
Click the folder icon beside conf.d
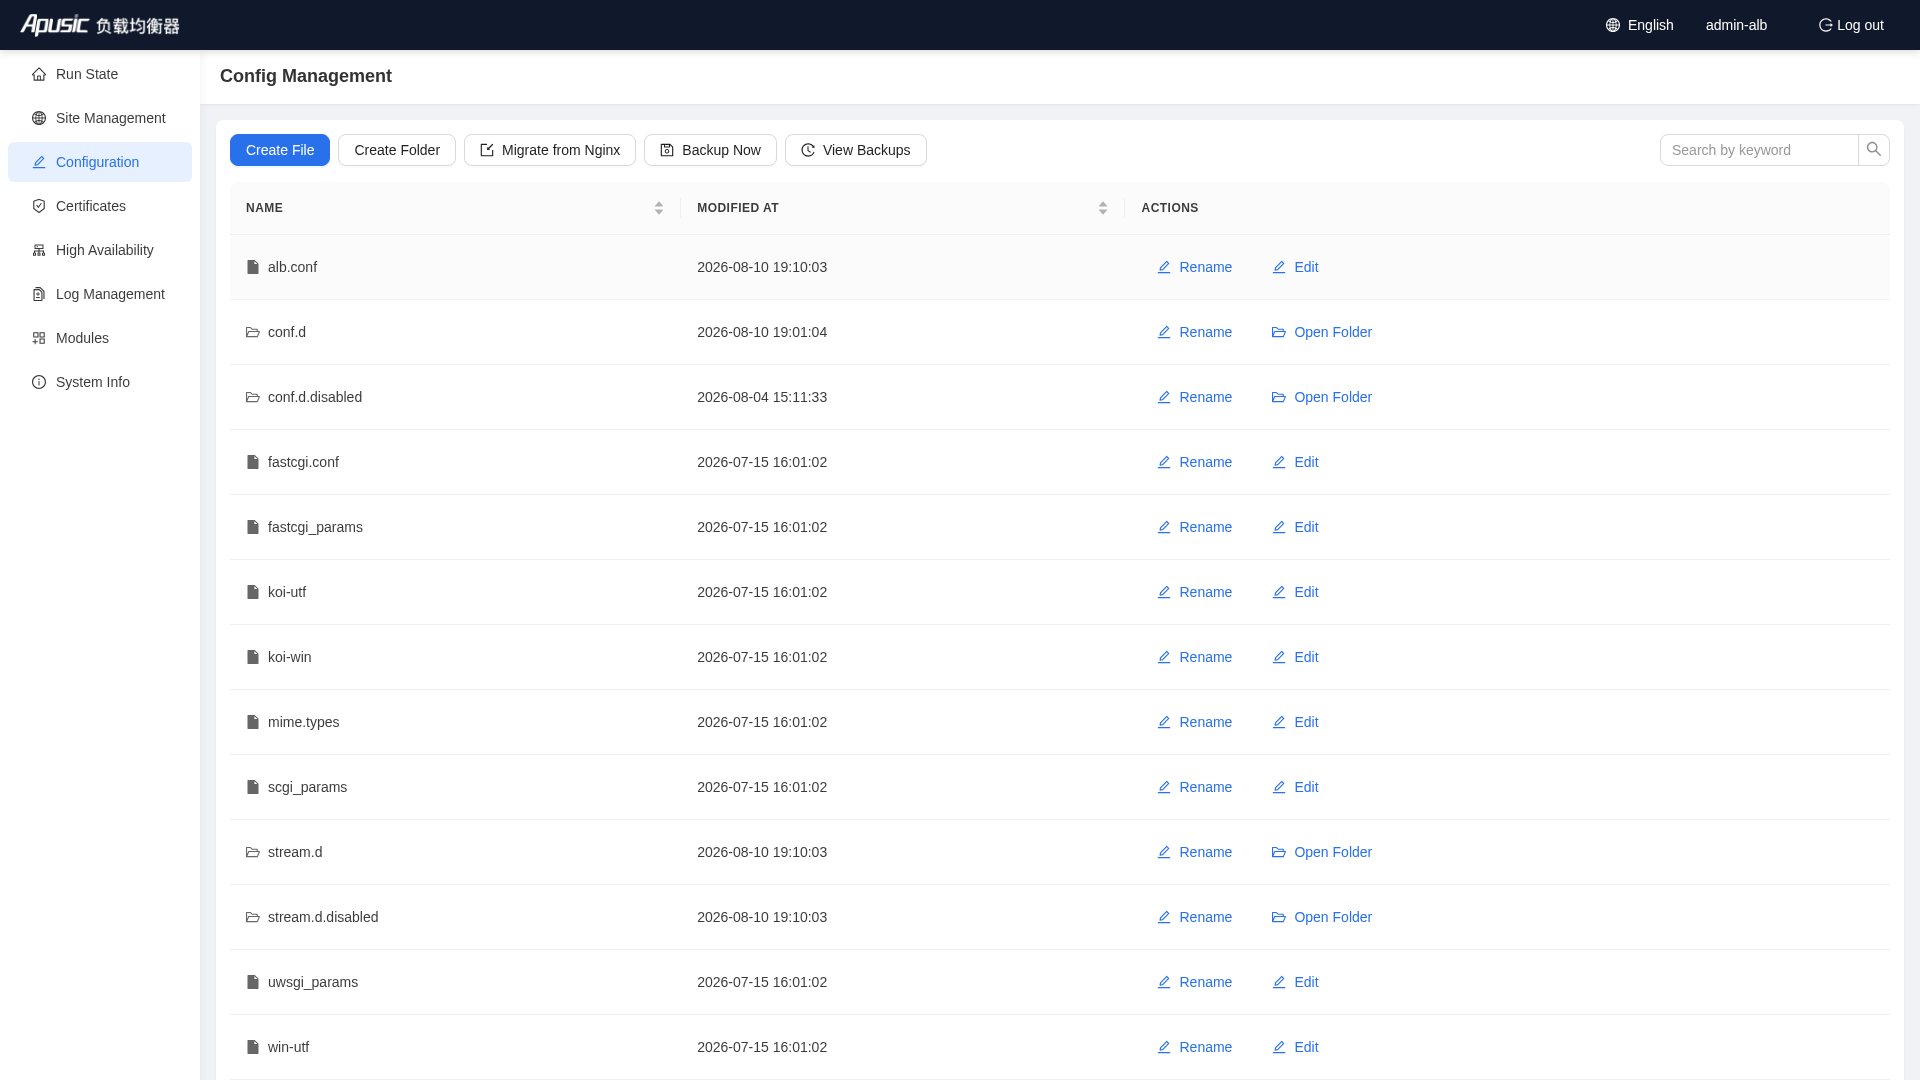pos(253,332)
